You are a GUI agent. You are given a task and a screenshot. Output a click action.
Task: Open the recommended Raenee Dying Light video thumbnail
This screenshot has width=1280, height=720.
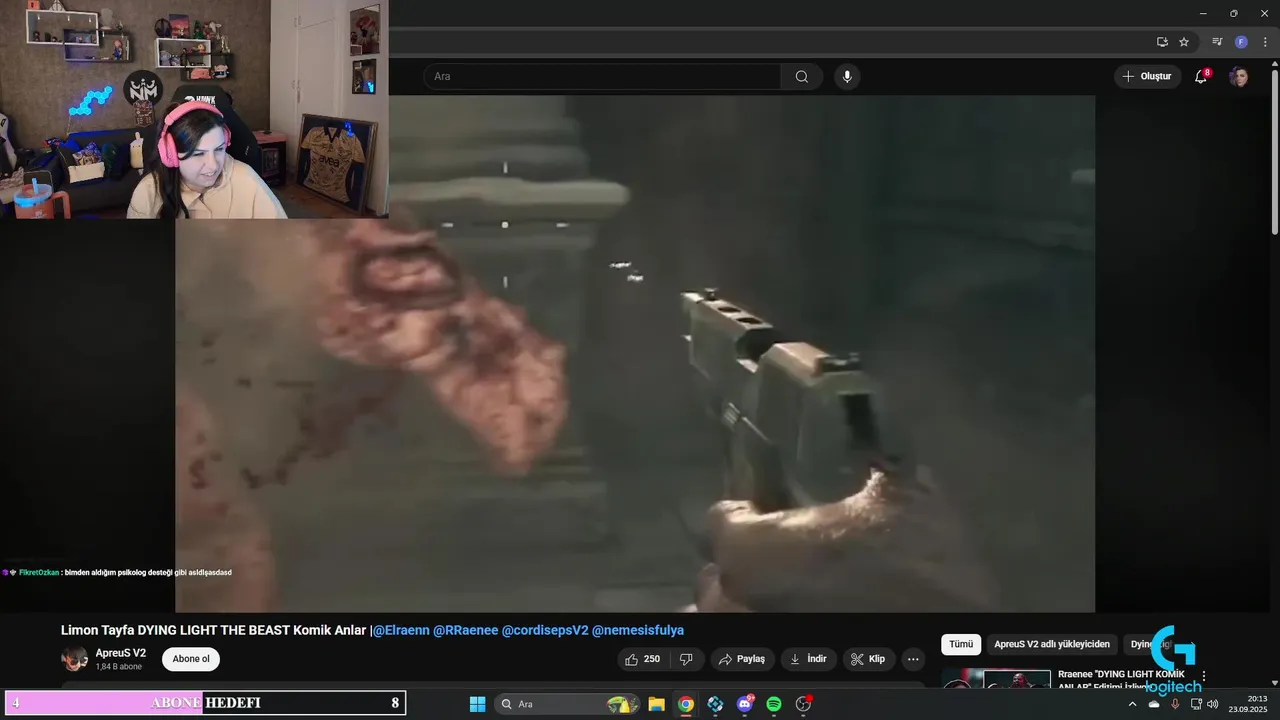(x=996, y=679)
